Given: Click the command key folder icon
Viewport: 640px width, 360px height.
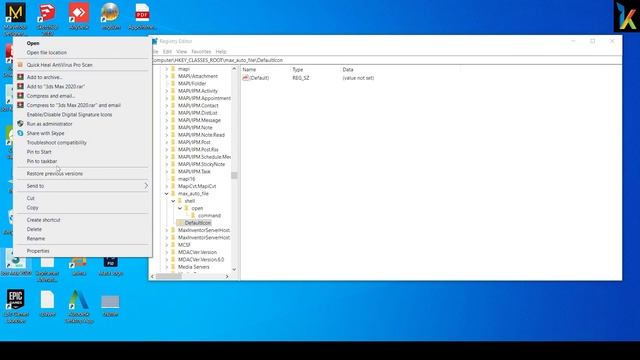Looking at the screenshot, I should click(193, 216).
